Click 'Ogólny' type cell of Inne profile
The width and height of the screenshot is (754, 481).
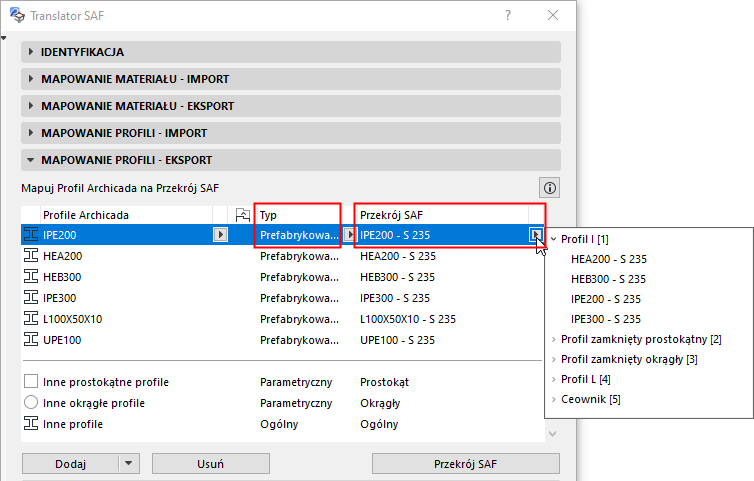[x=279, y=424]
